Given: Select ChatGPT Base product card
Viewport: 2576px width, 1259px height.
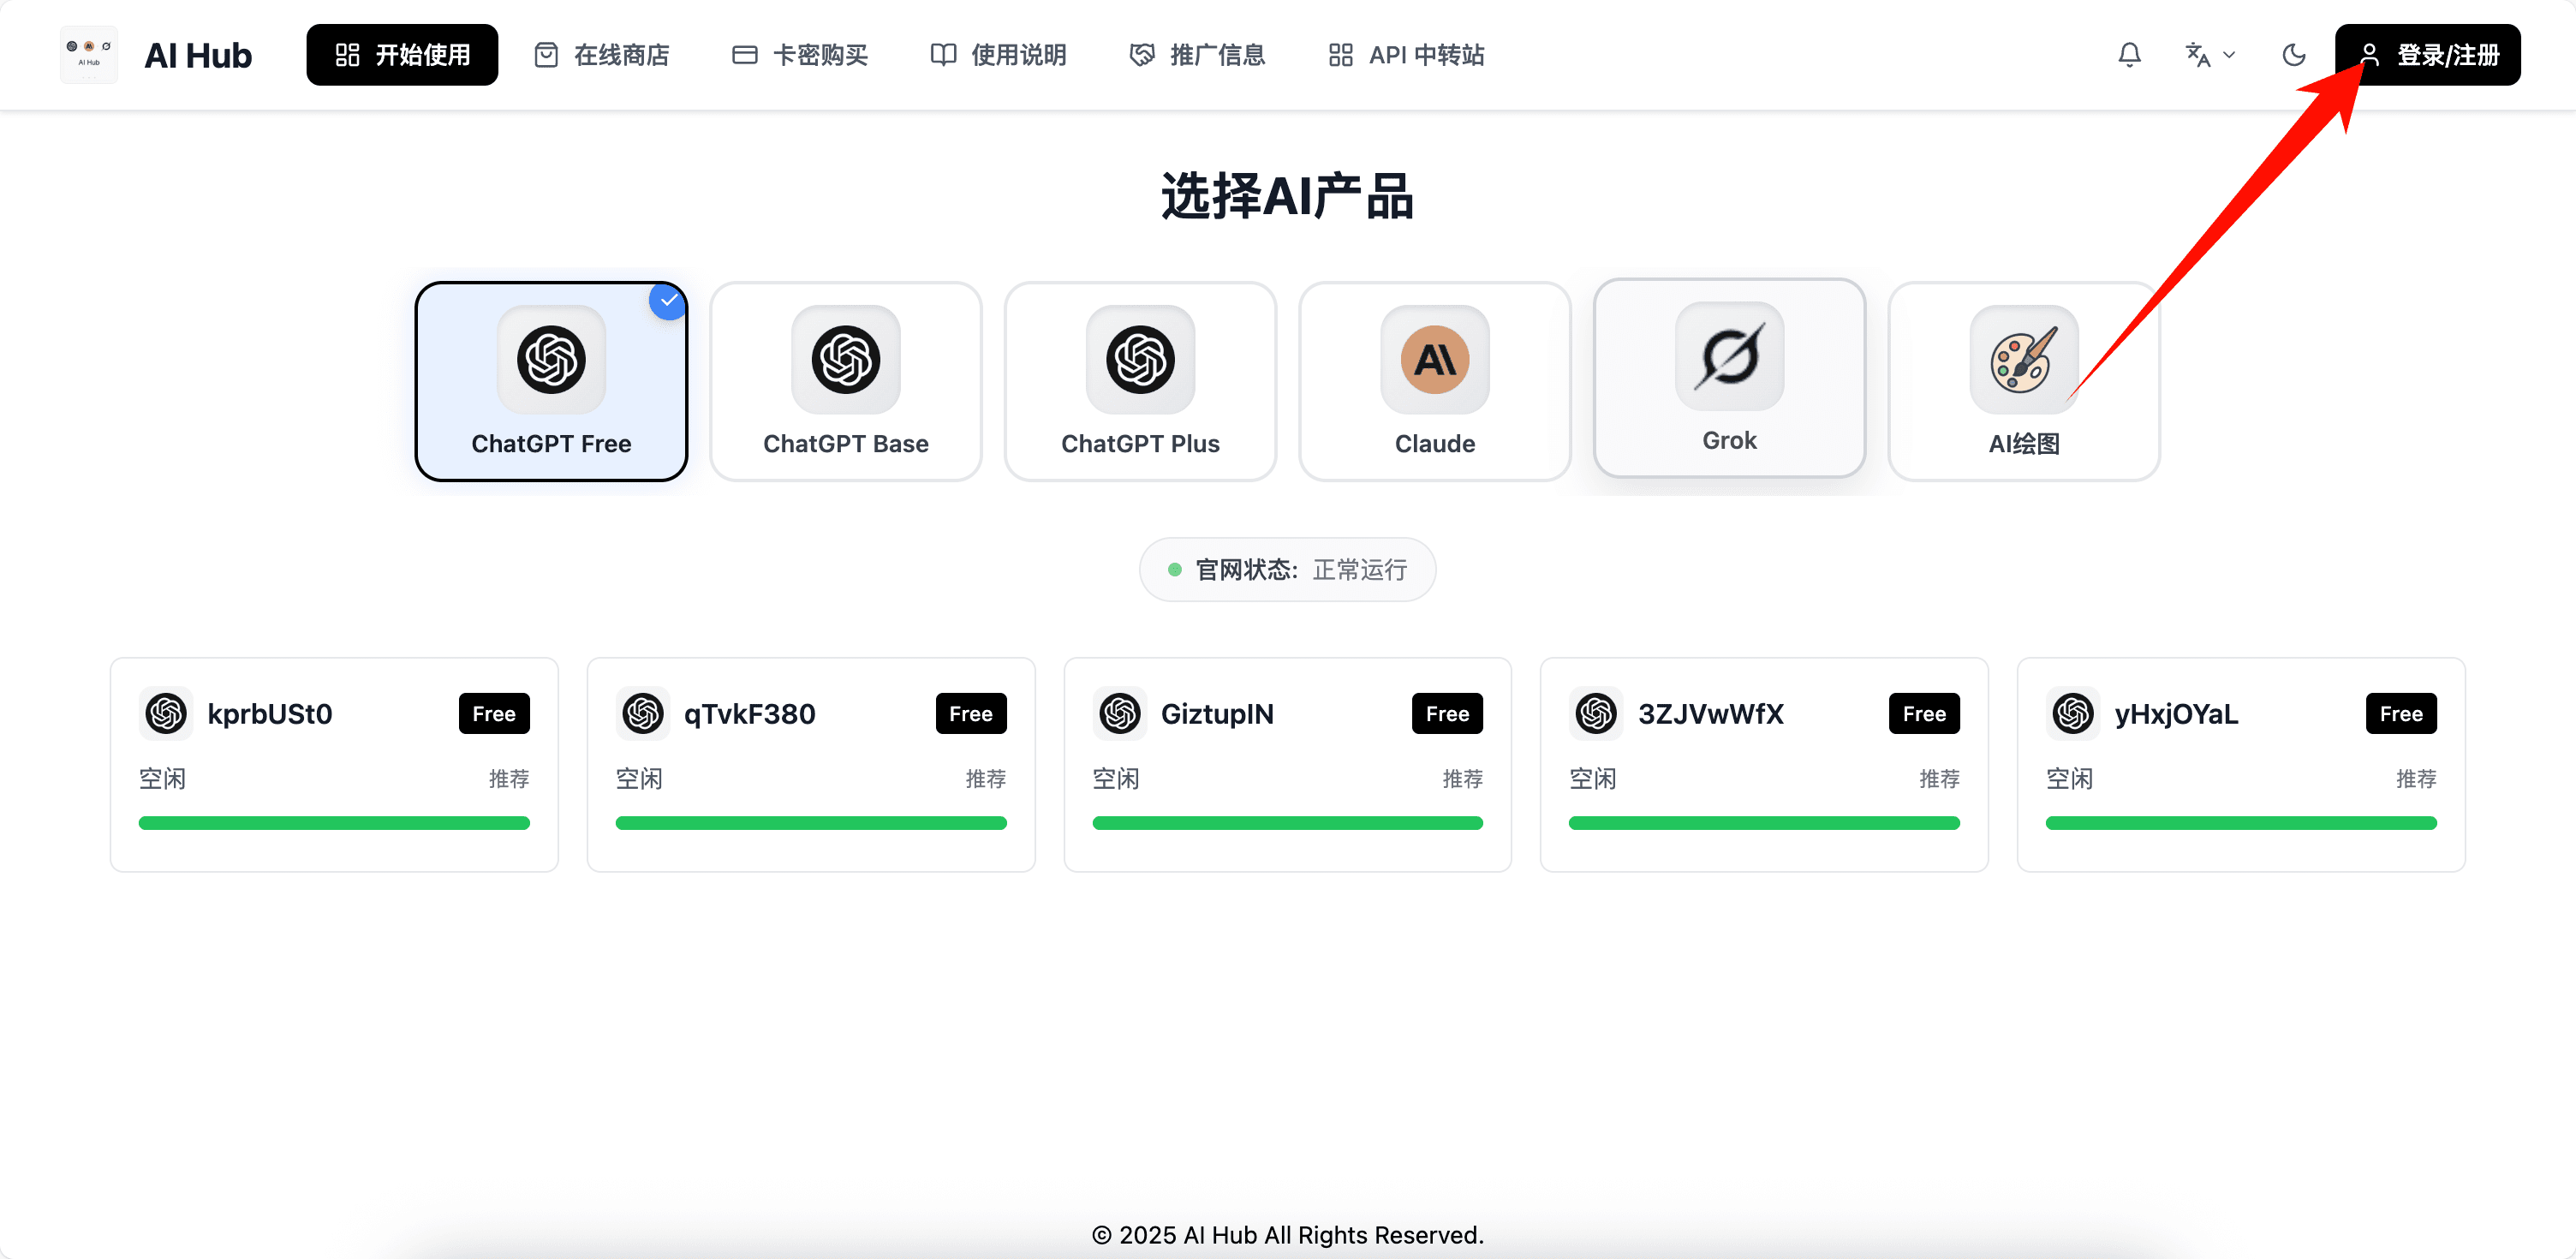Looking at the screenshot, I should [845, 381].
